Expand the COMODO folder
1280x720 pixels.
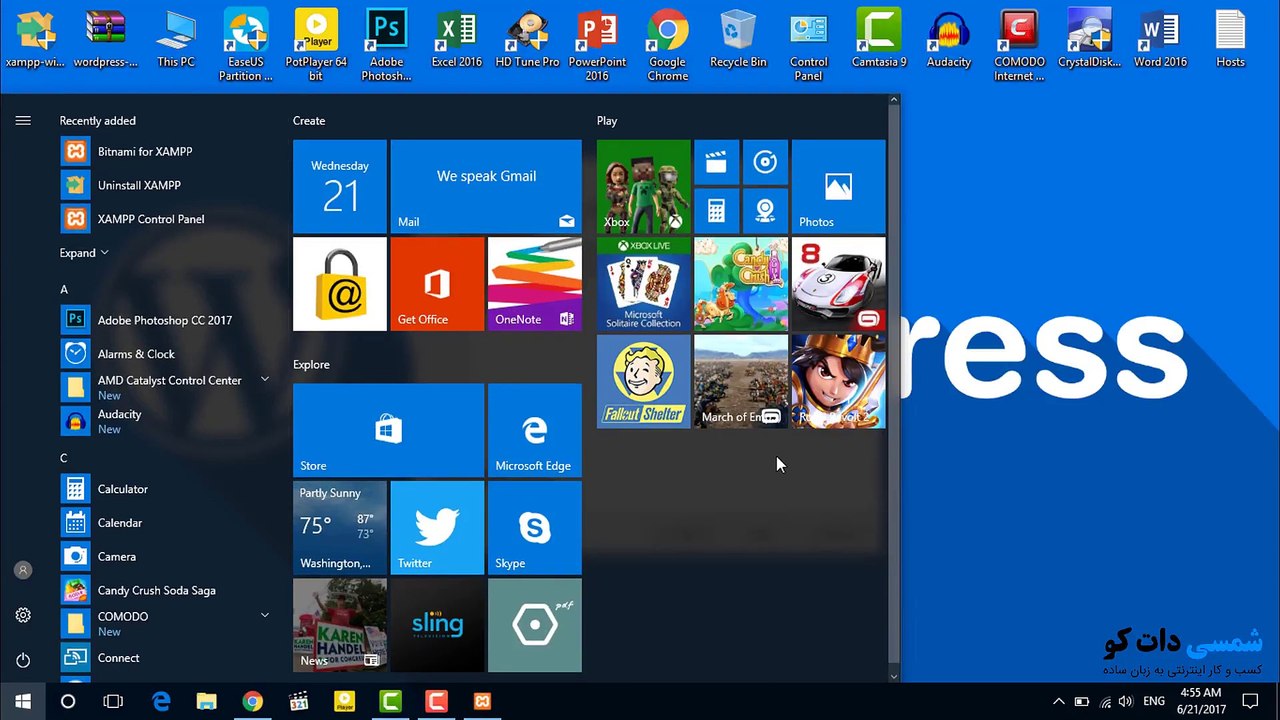(x=265, y=616)
